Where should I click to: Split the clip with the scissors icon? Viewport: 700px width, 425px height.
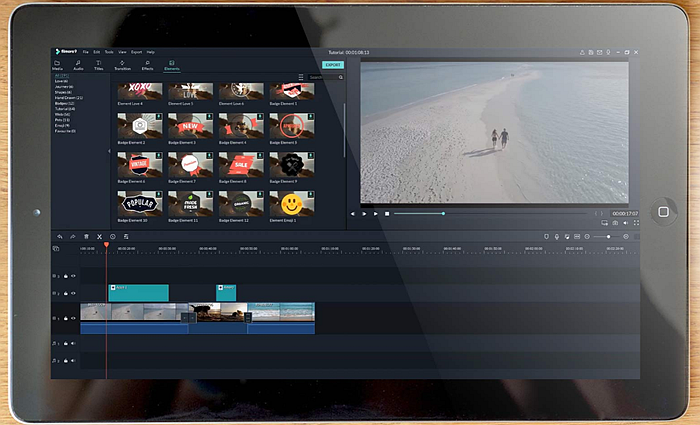100,237
